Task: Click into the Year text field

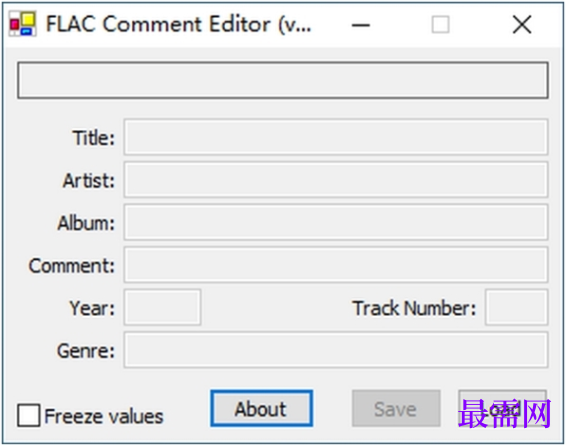Action: click(x=162, y=307)
